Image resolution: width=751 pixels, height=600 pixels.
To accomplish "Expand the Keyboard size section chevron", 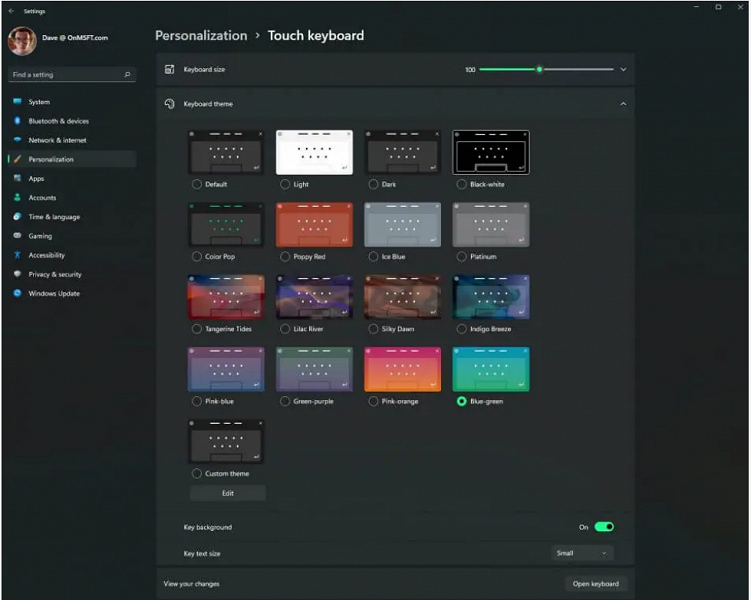I will [623, 70].
